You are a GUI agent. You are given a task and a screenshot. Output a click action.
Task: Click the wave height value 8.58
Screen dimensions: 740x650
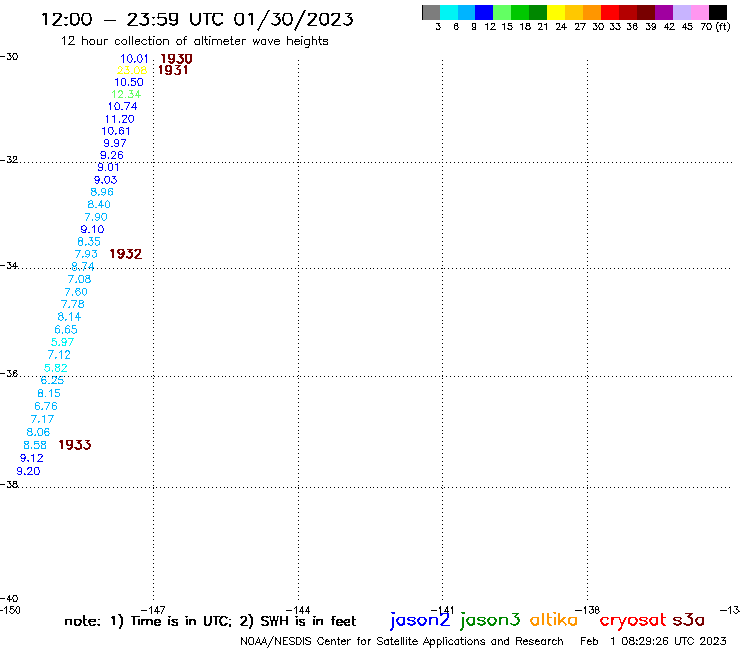coord(35,446)
